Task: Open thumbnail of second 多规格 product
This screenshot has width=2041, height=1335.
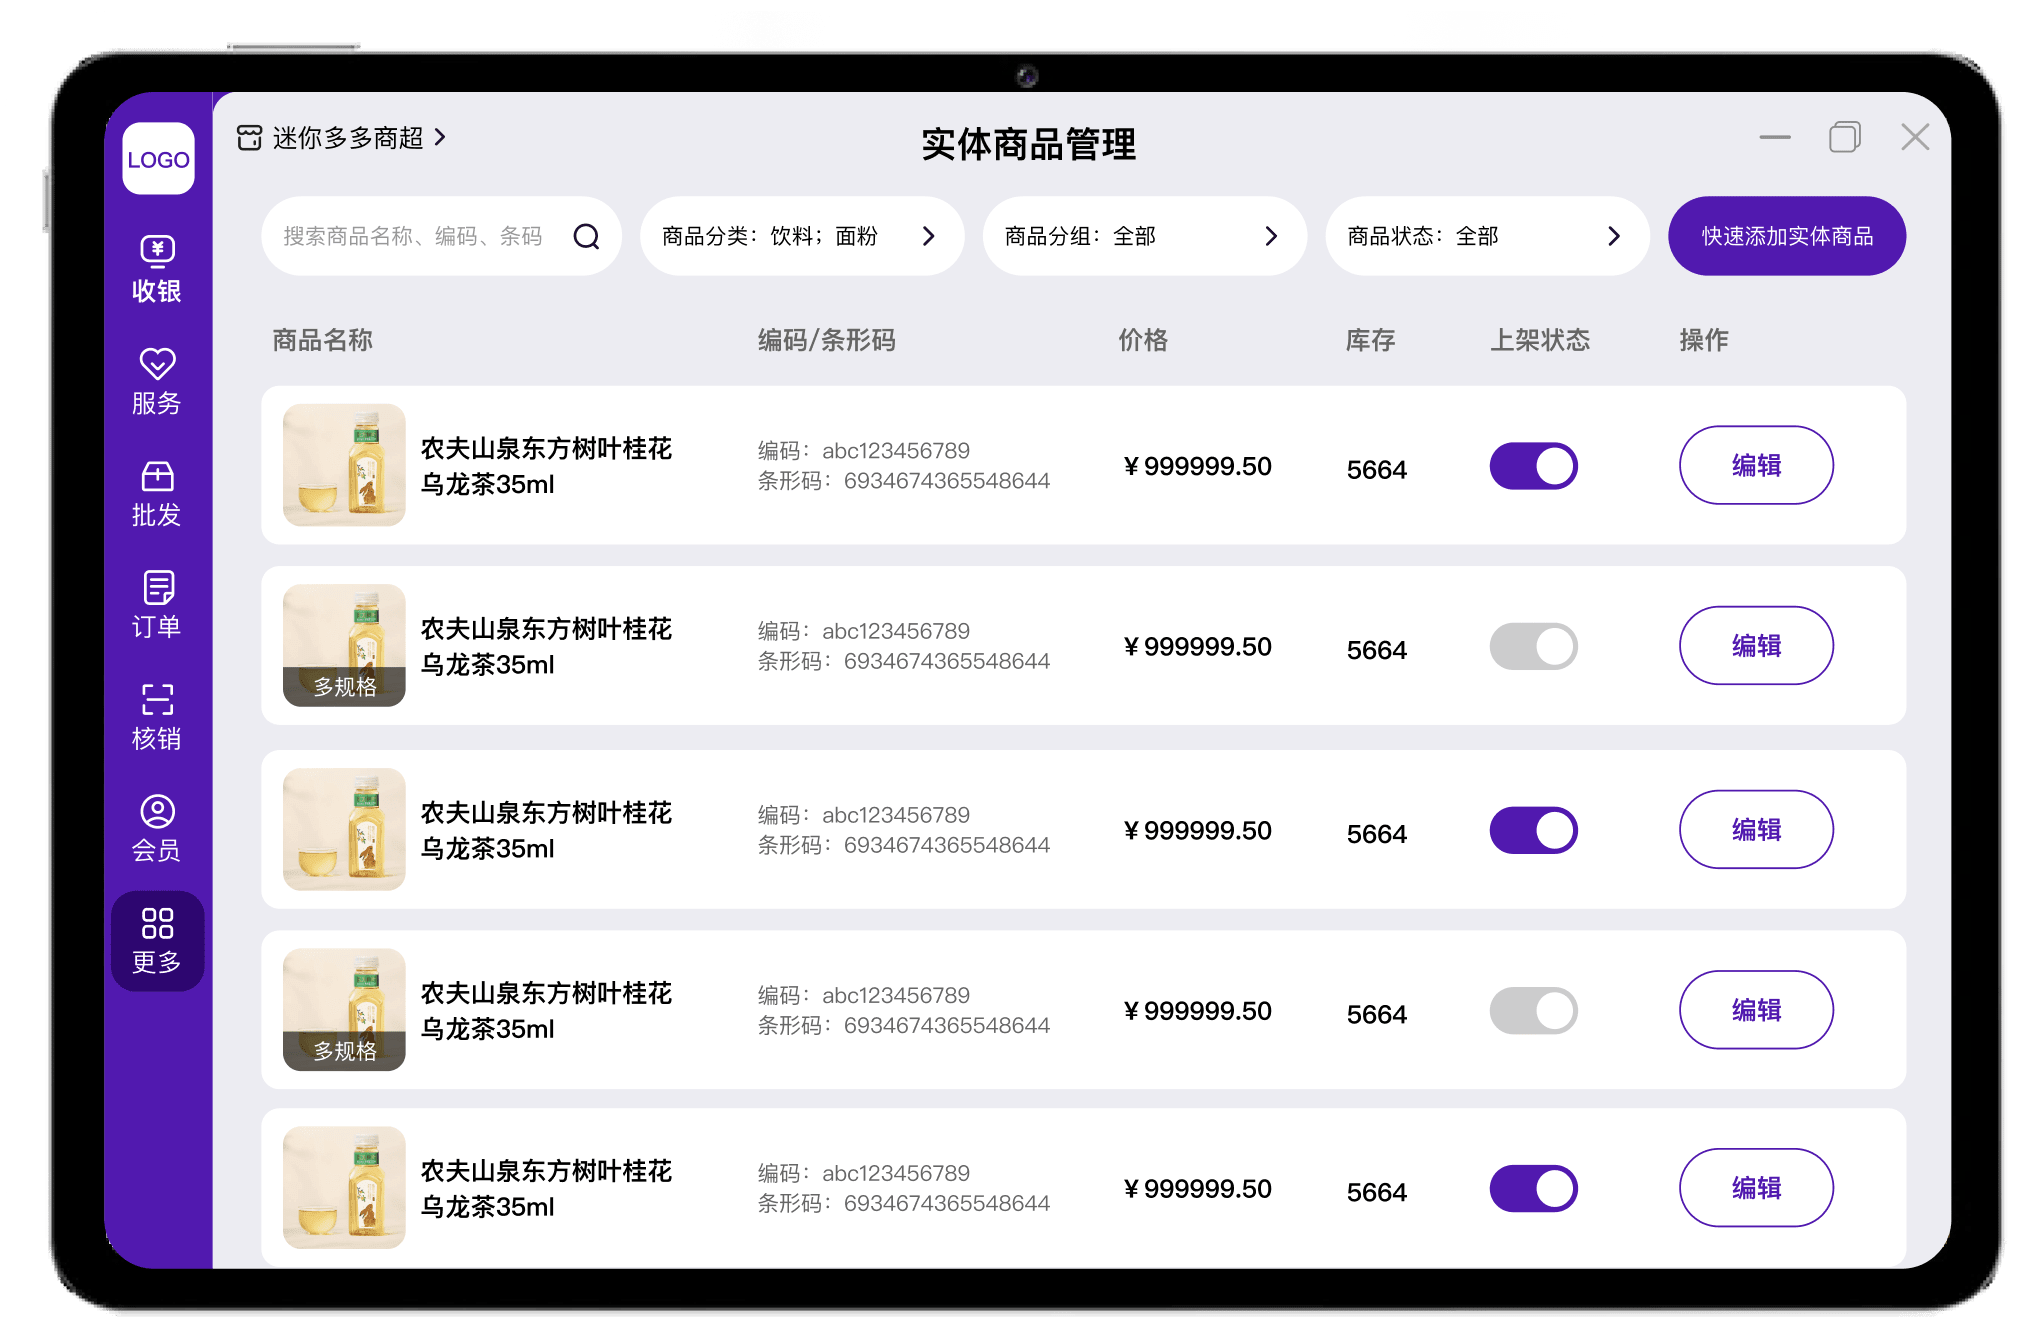Action: (x=344, y=1009)
